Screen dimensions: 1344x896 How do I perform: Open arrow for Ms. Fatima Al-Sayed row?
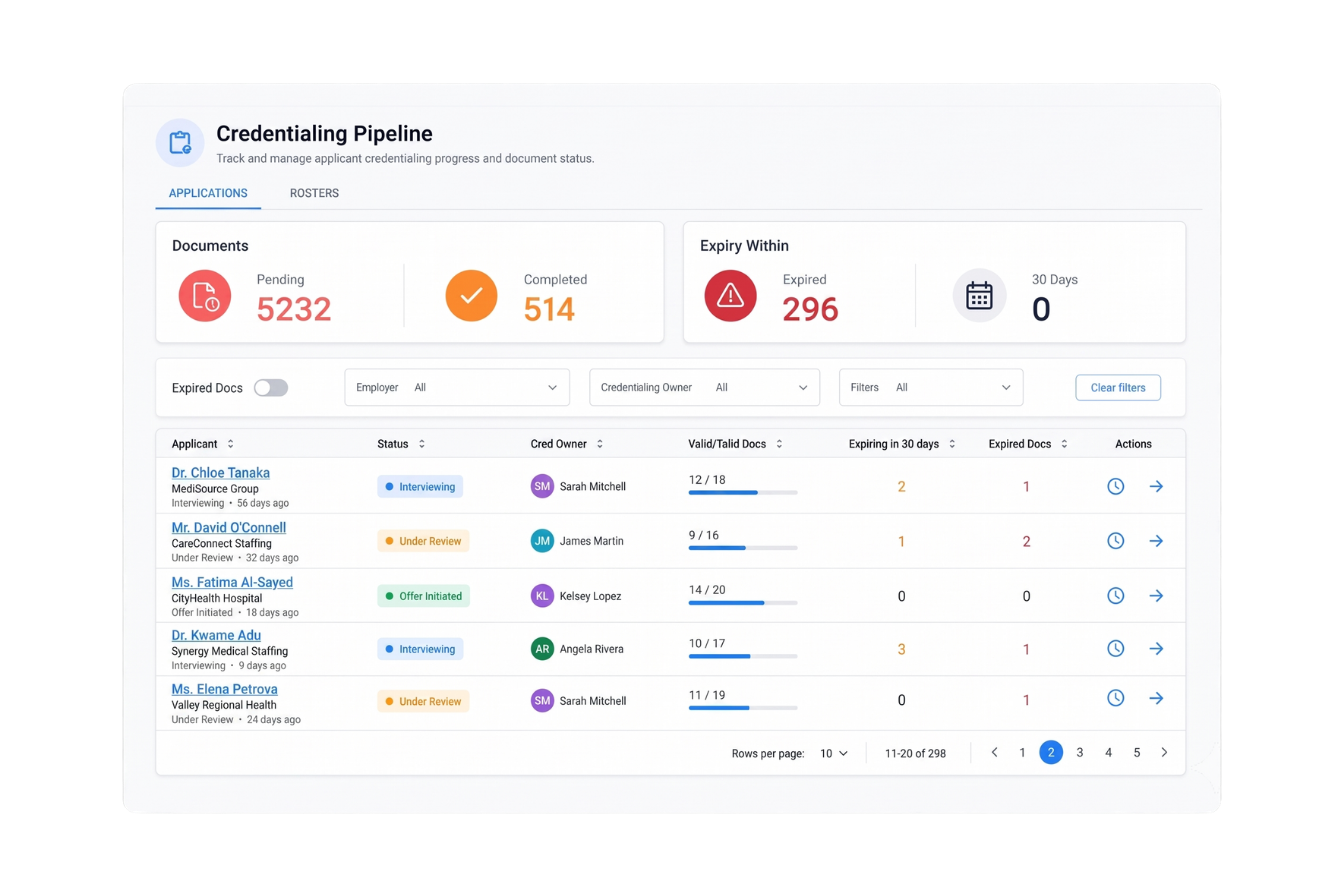[x=1156, y=596]
